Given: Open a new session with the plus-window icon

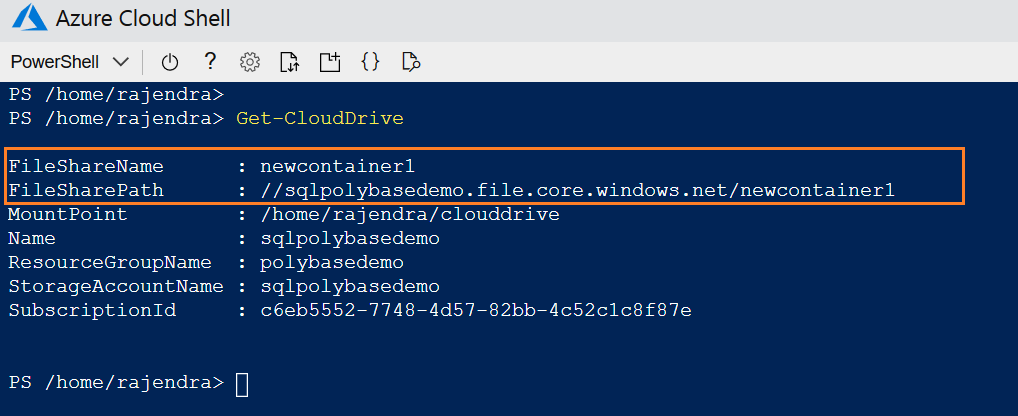Looking at the screenshot, I should coord(330,62).
